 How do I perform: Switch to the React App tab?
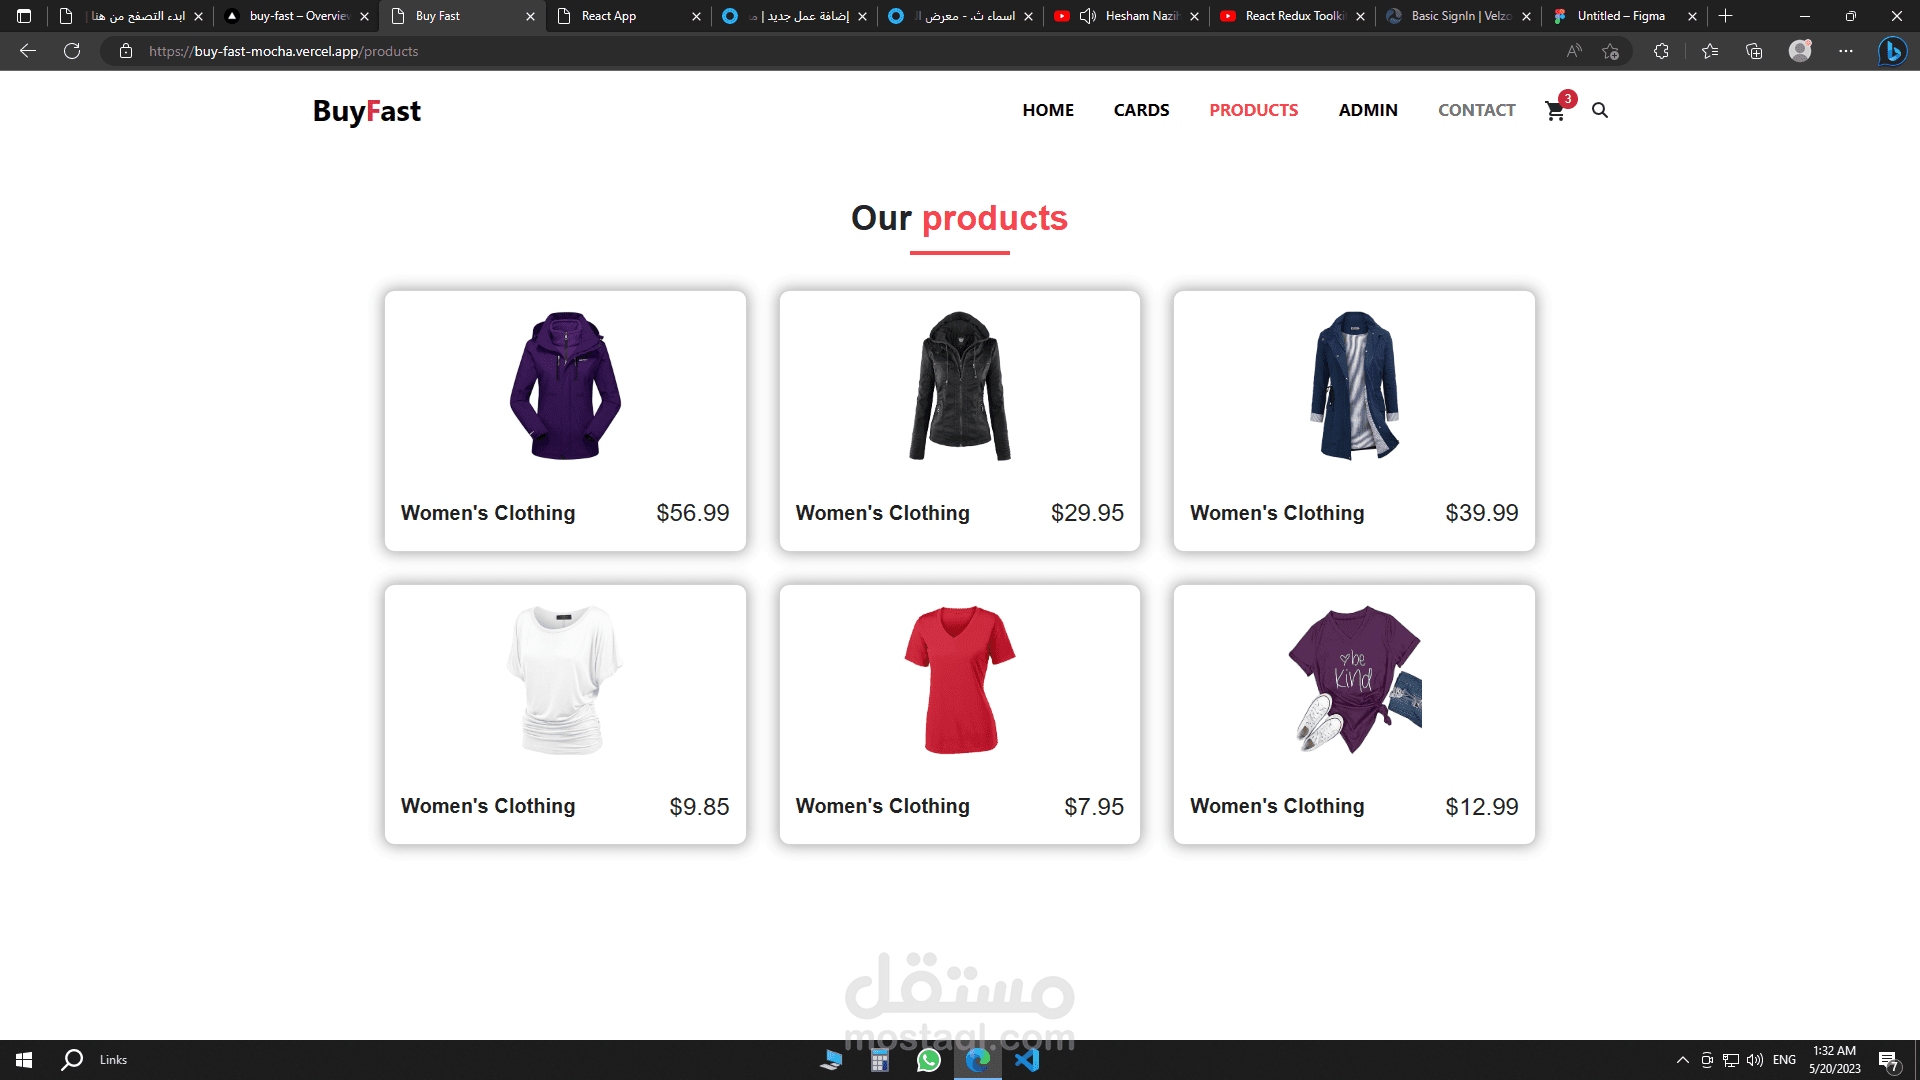pyautogui.click(x=610, y=16)
